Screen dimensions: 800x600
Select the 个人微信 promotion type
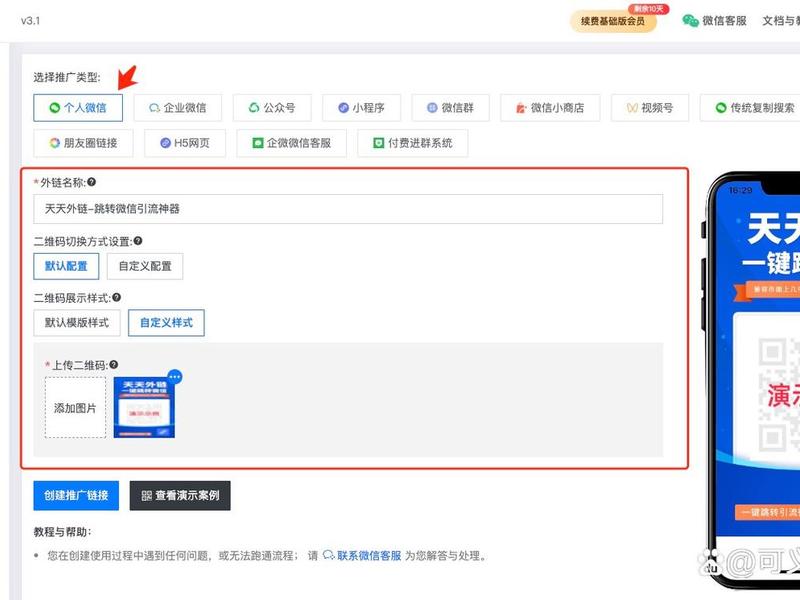coord(78,108)
